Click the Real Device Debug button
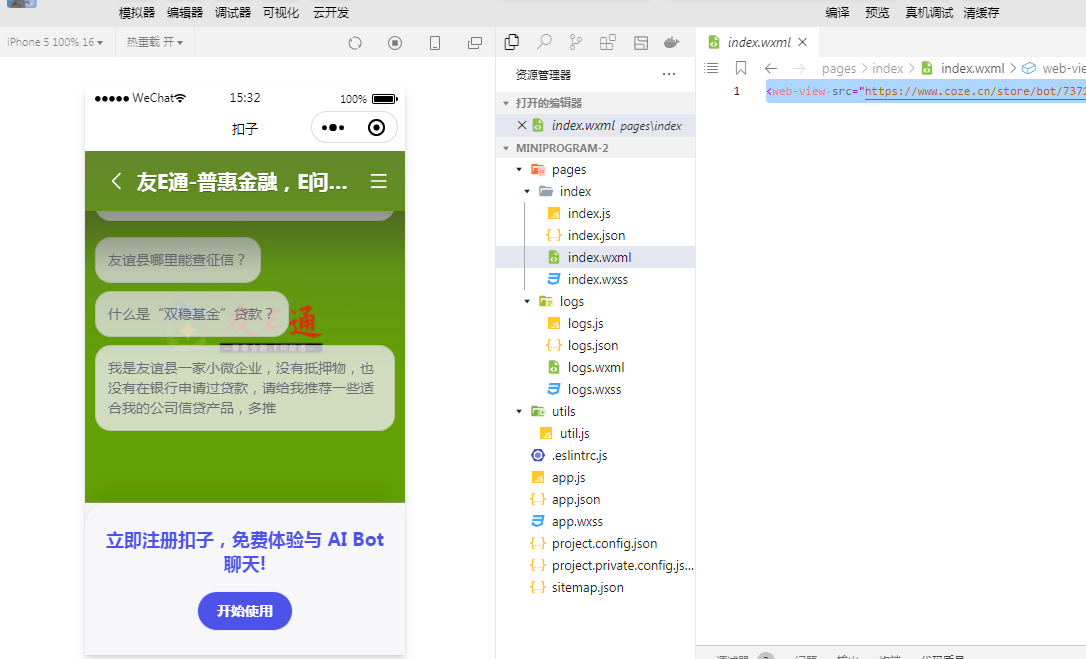Screen dimensions: 1086x659 [x=929, y=12]
